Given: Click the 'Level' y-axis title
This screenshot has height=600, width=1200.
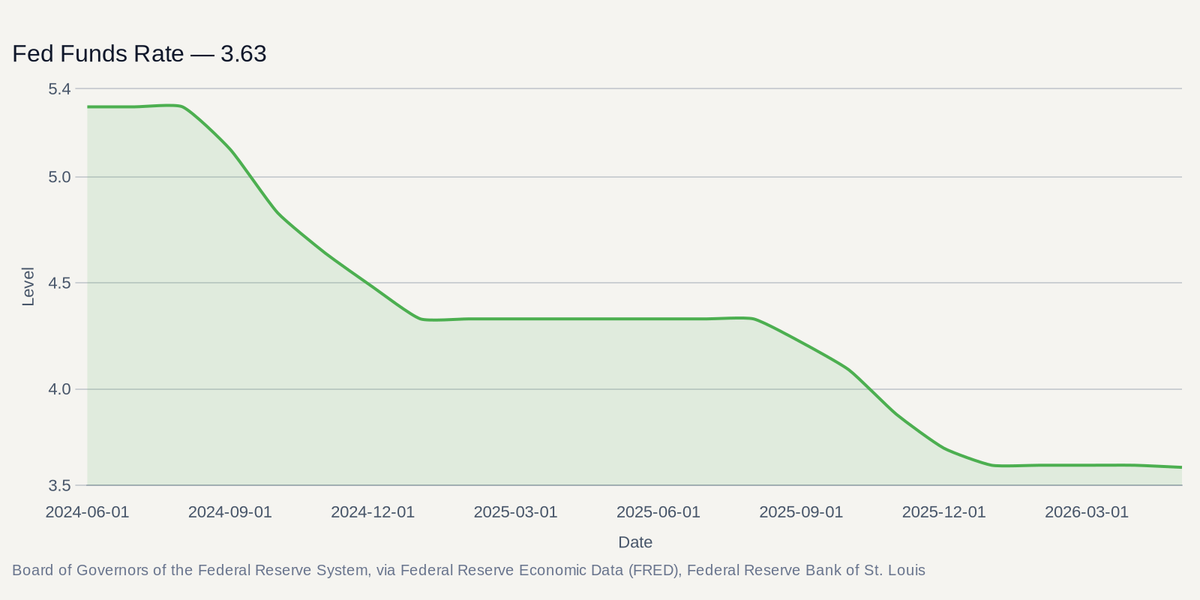Looking at the screenshot, I should click(x=28, y=287).
